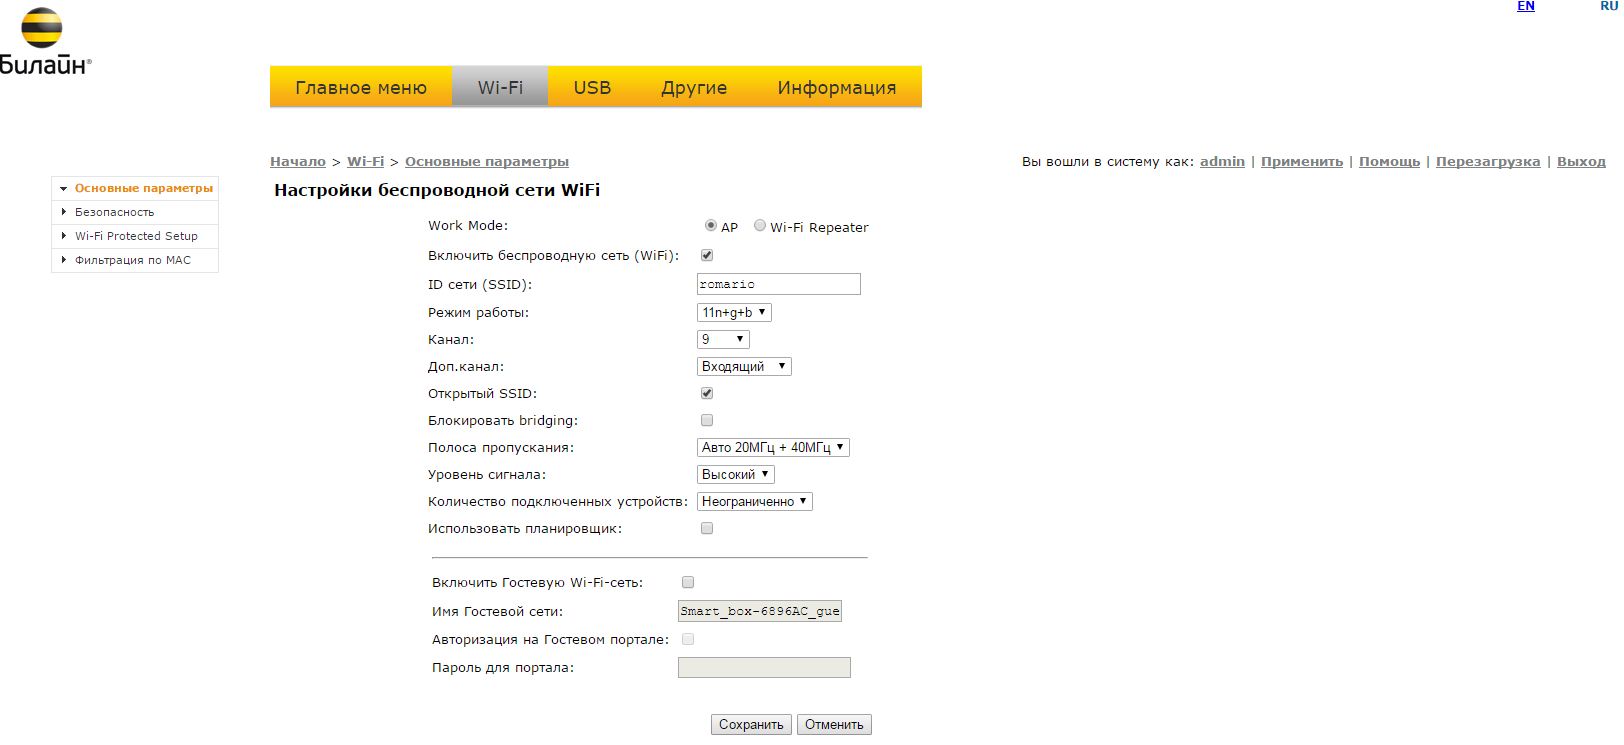Open Wi-Fi Protected Setup in the sidebar
This screenshot has height=745, width=1624.
pyautogui.click(x=135, y=236)
